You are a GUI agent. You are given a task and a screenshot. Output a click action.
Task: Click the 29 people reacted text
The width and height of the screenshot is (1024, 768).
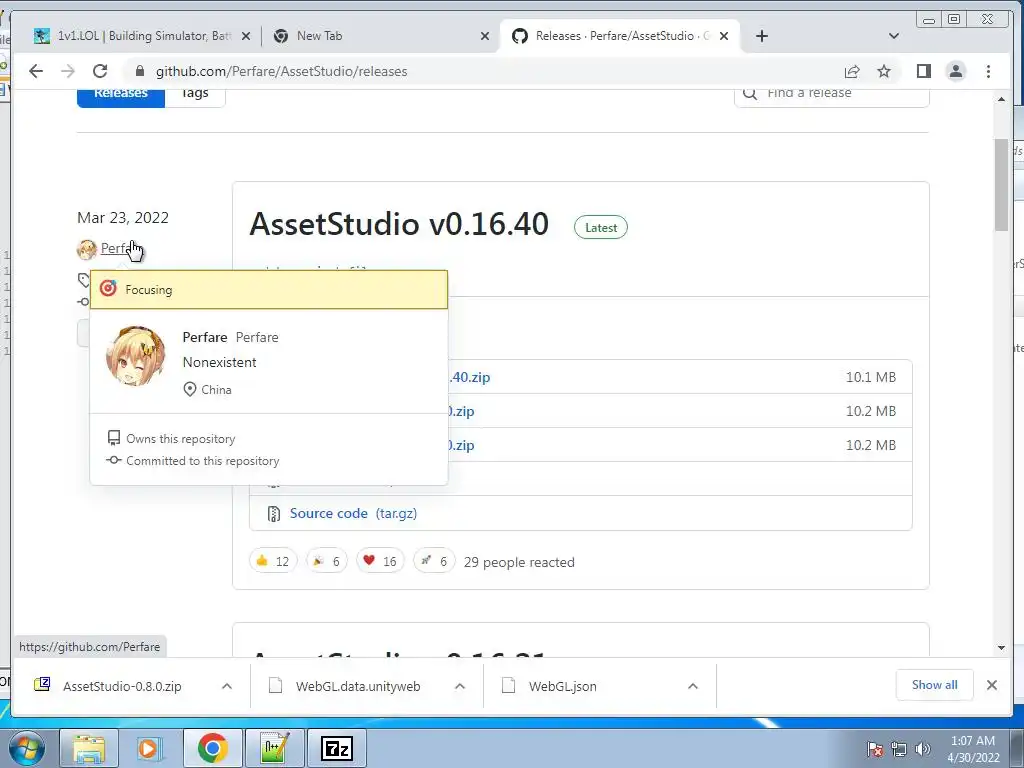[519, 562]
